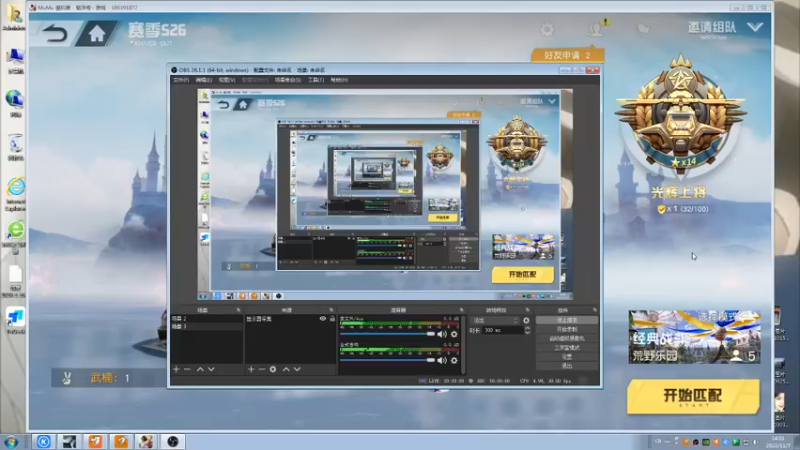Expand the 邀请组队 dropdown chevron

pos(755,27)
